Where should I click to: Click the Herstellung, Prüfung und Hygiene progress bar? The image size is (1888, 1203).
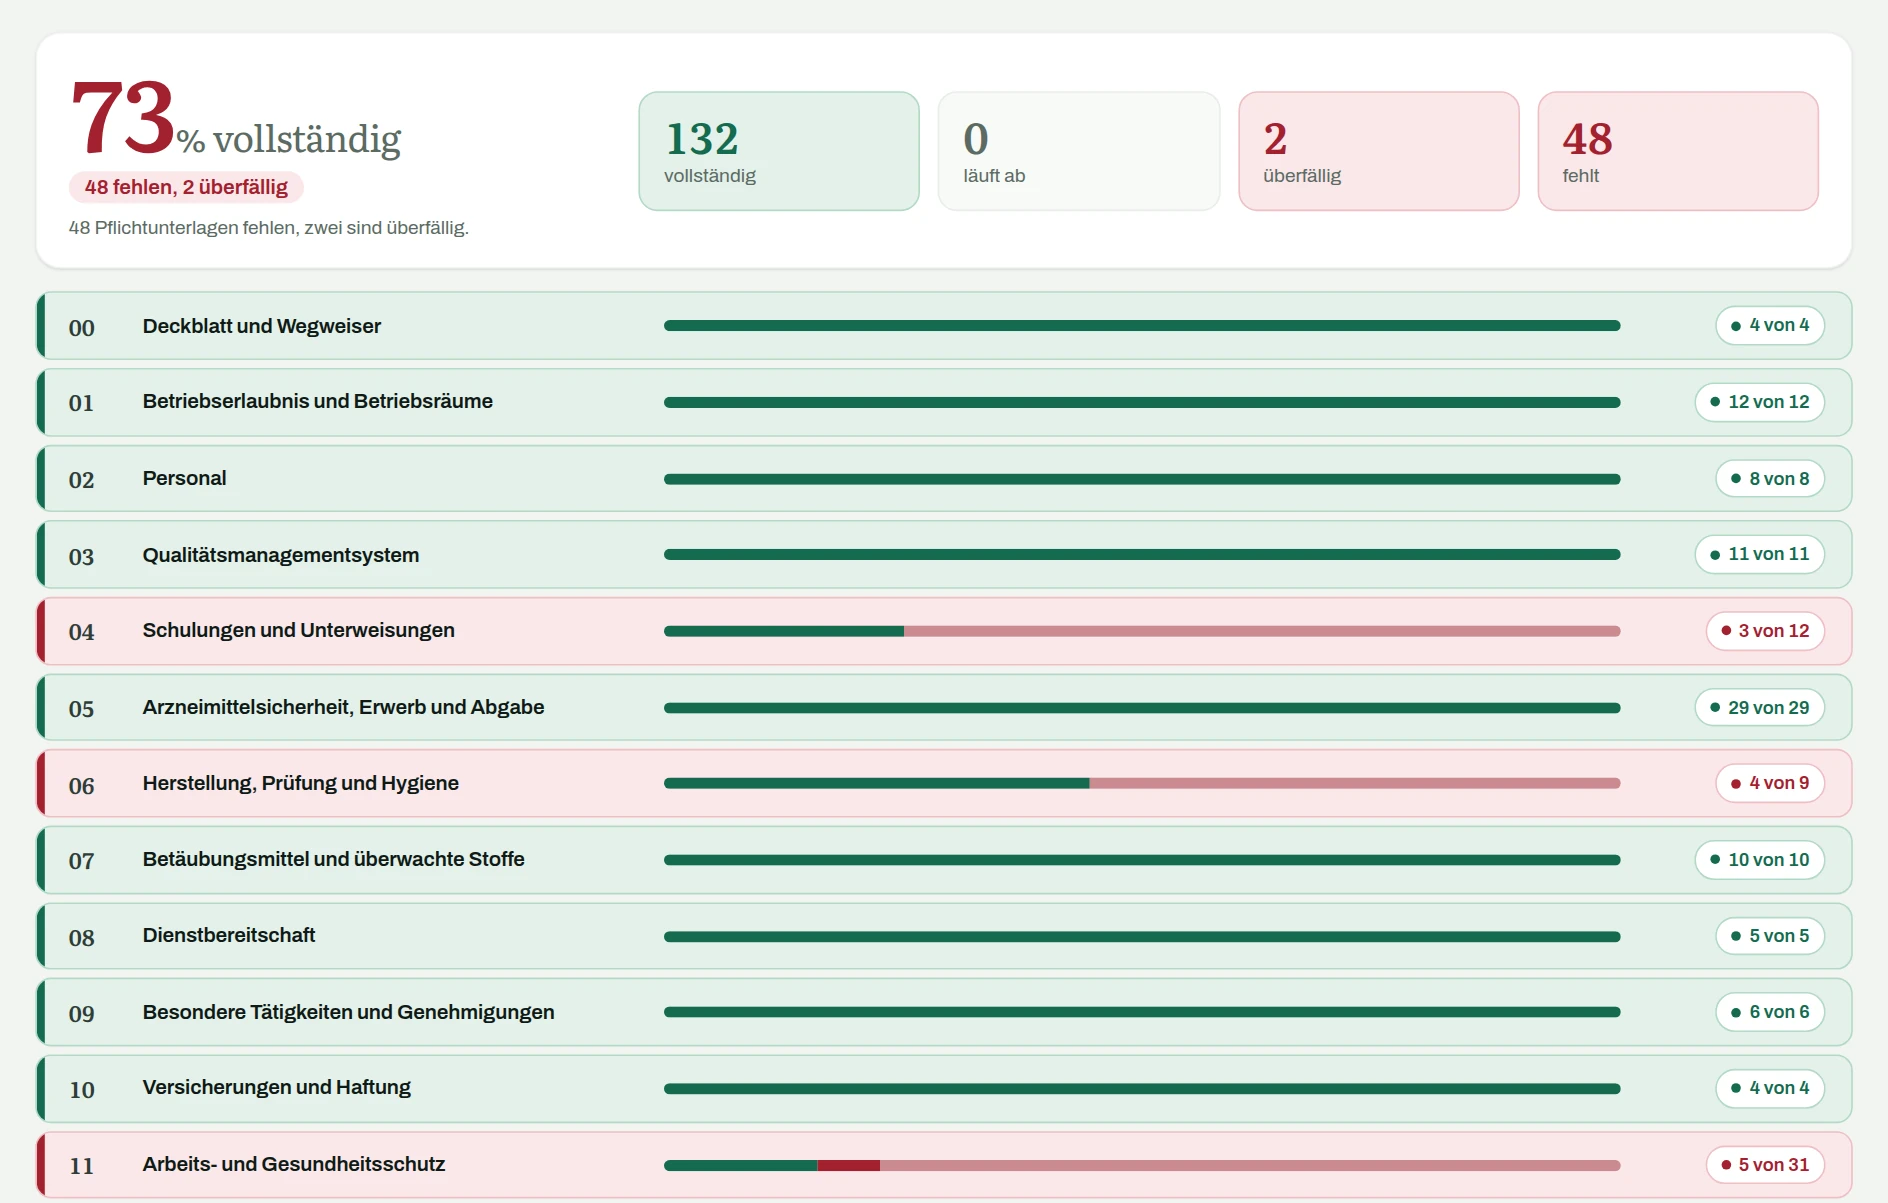pyautogui.click(x=1142, y=783)
